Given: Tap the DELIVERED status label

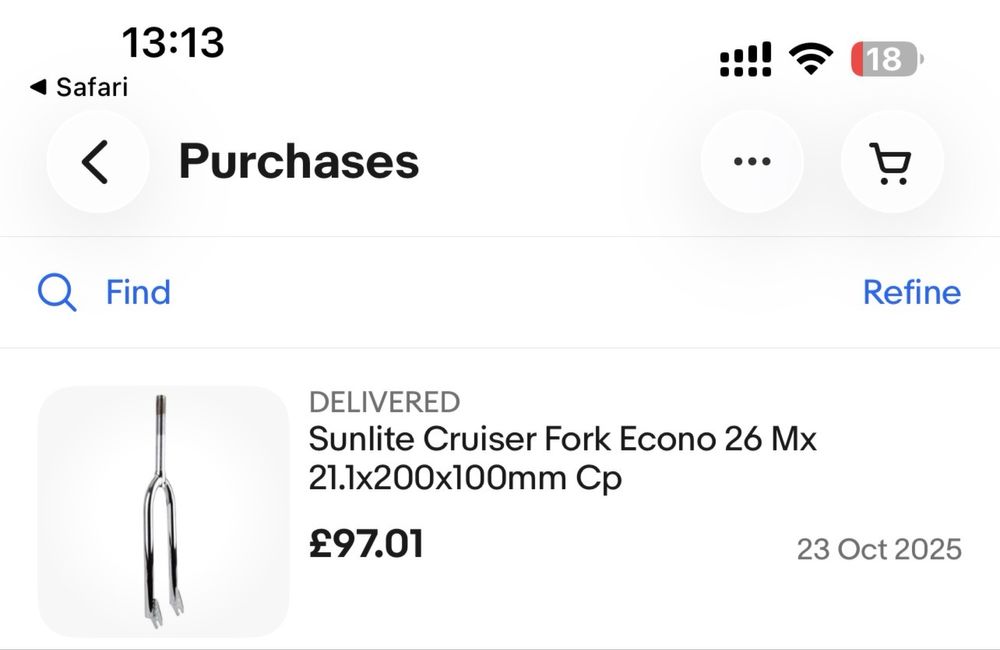Looking at the screenshot, I should point(384,402).
